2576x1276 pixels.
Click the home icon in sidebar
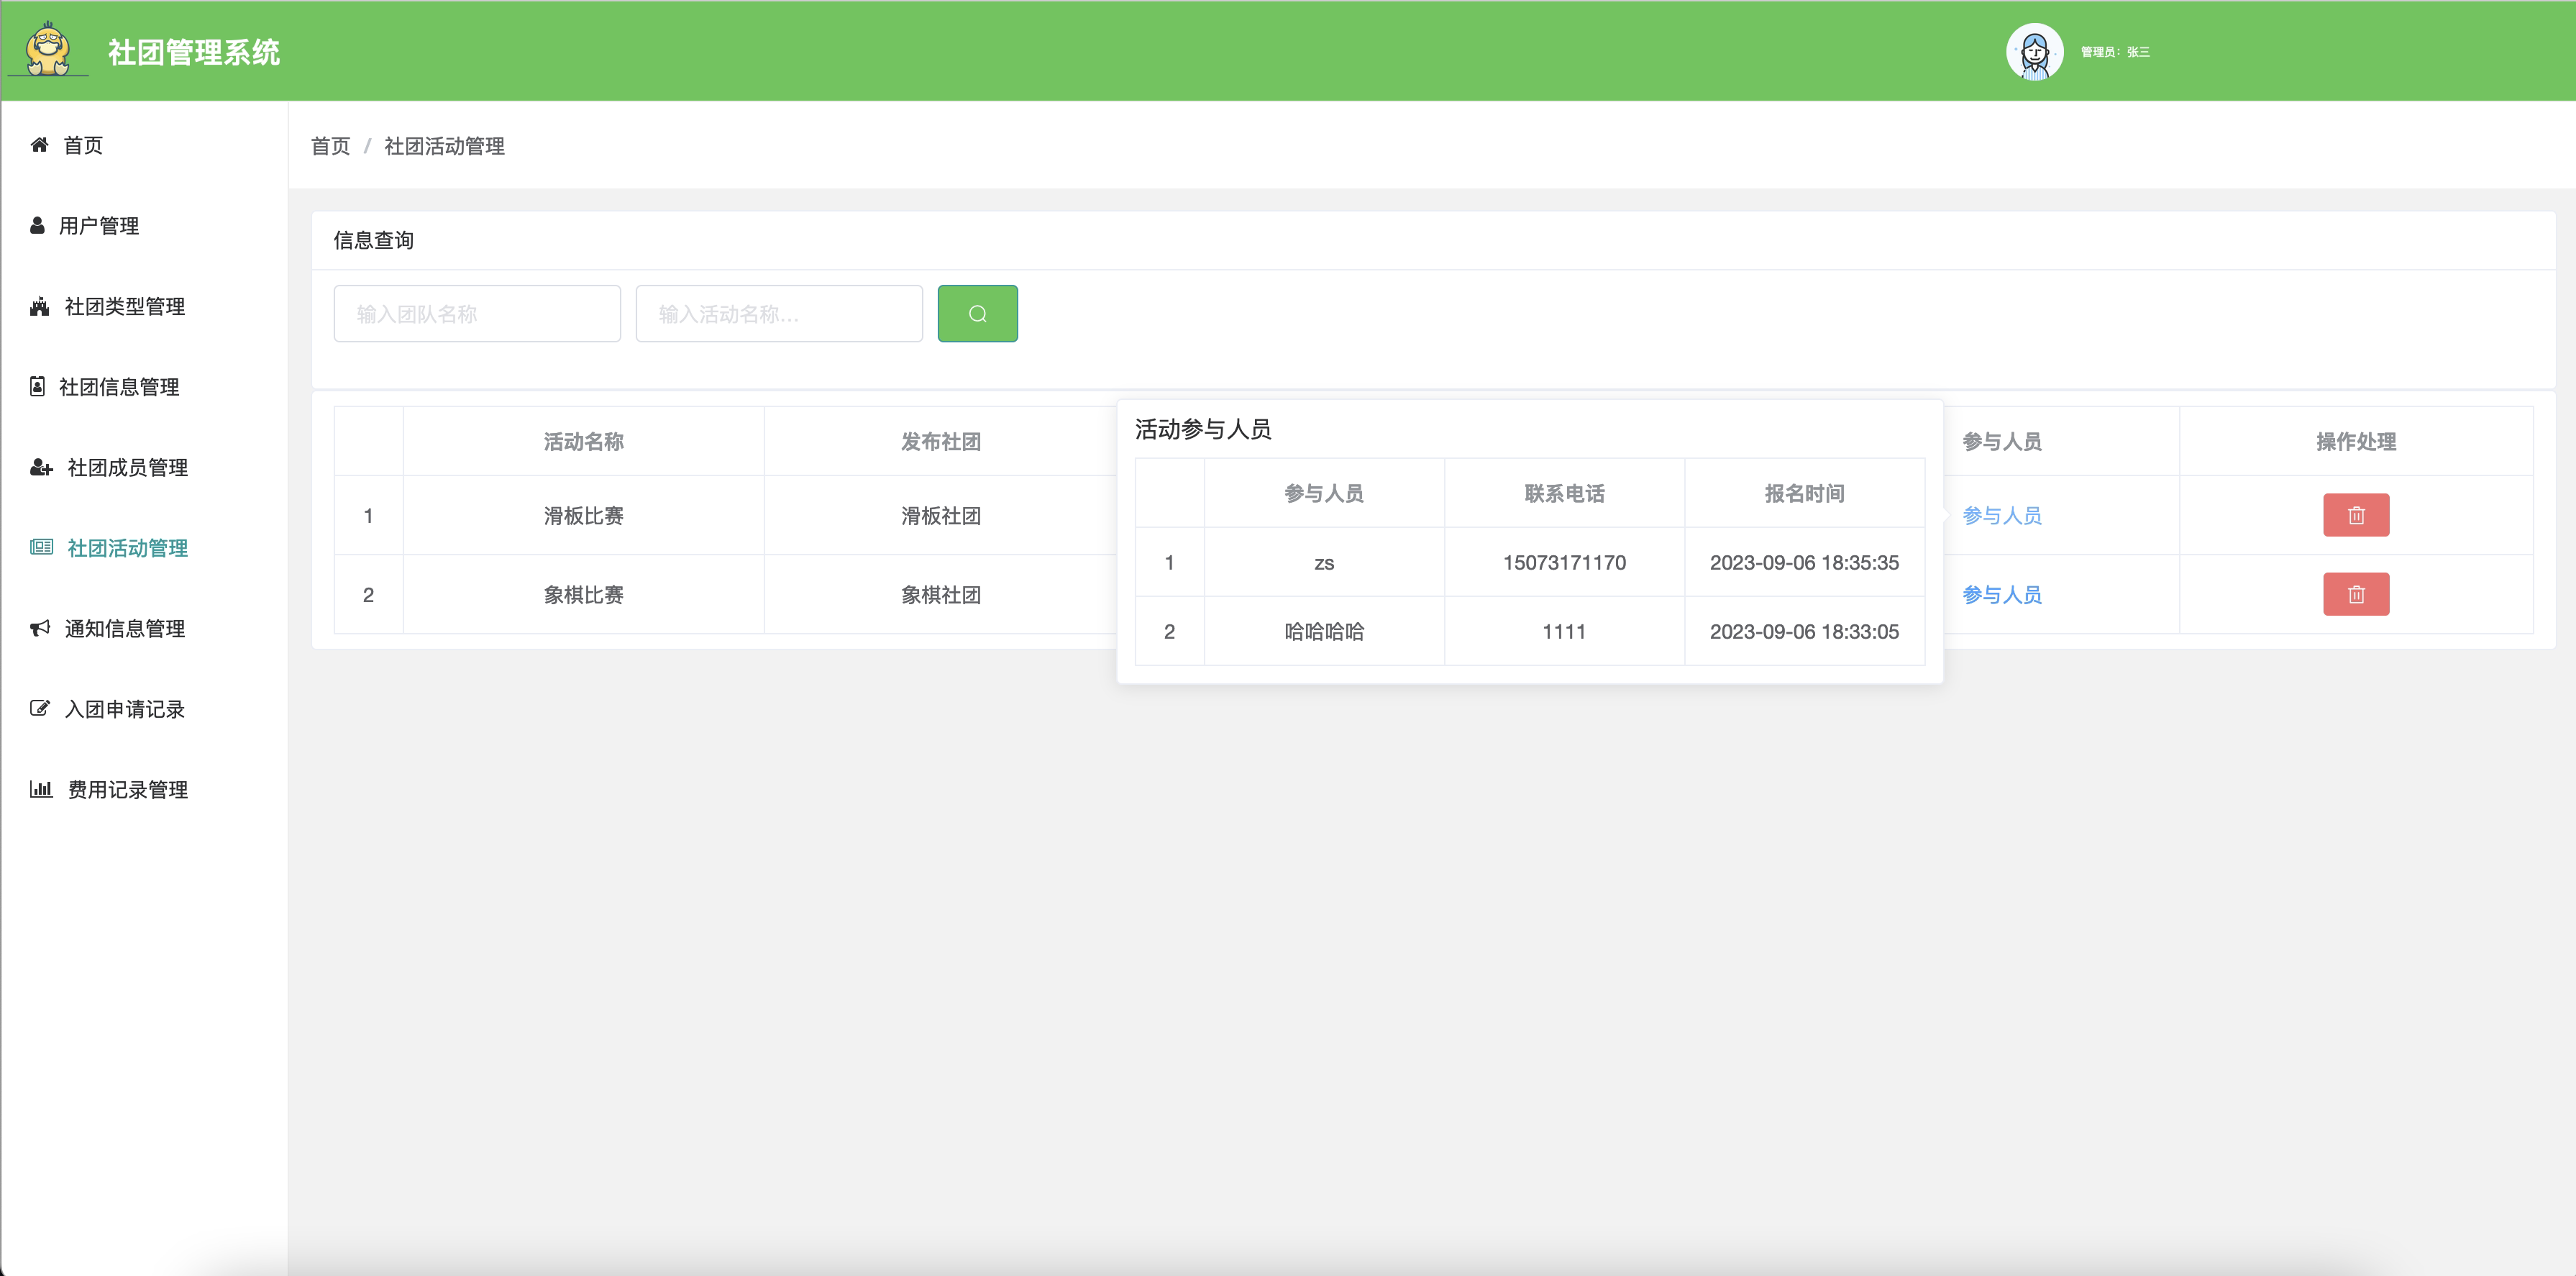tap(39, 145)
